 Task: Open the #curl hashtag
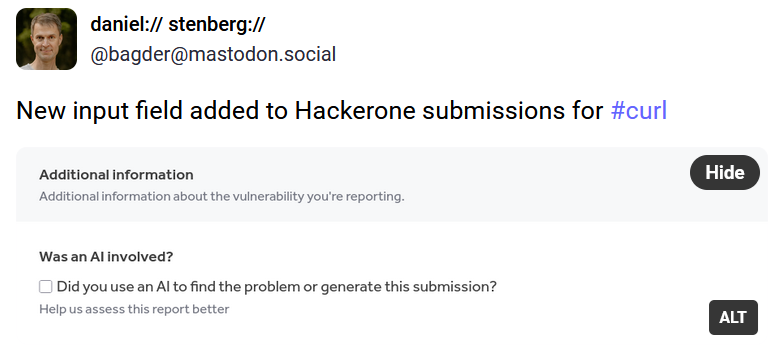coord(639,111)
